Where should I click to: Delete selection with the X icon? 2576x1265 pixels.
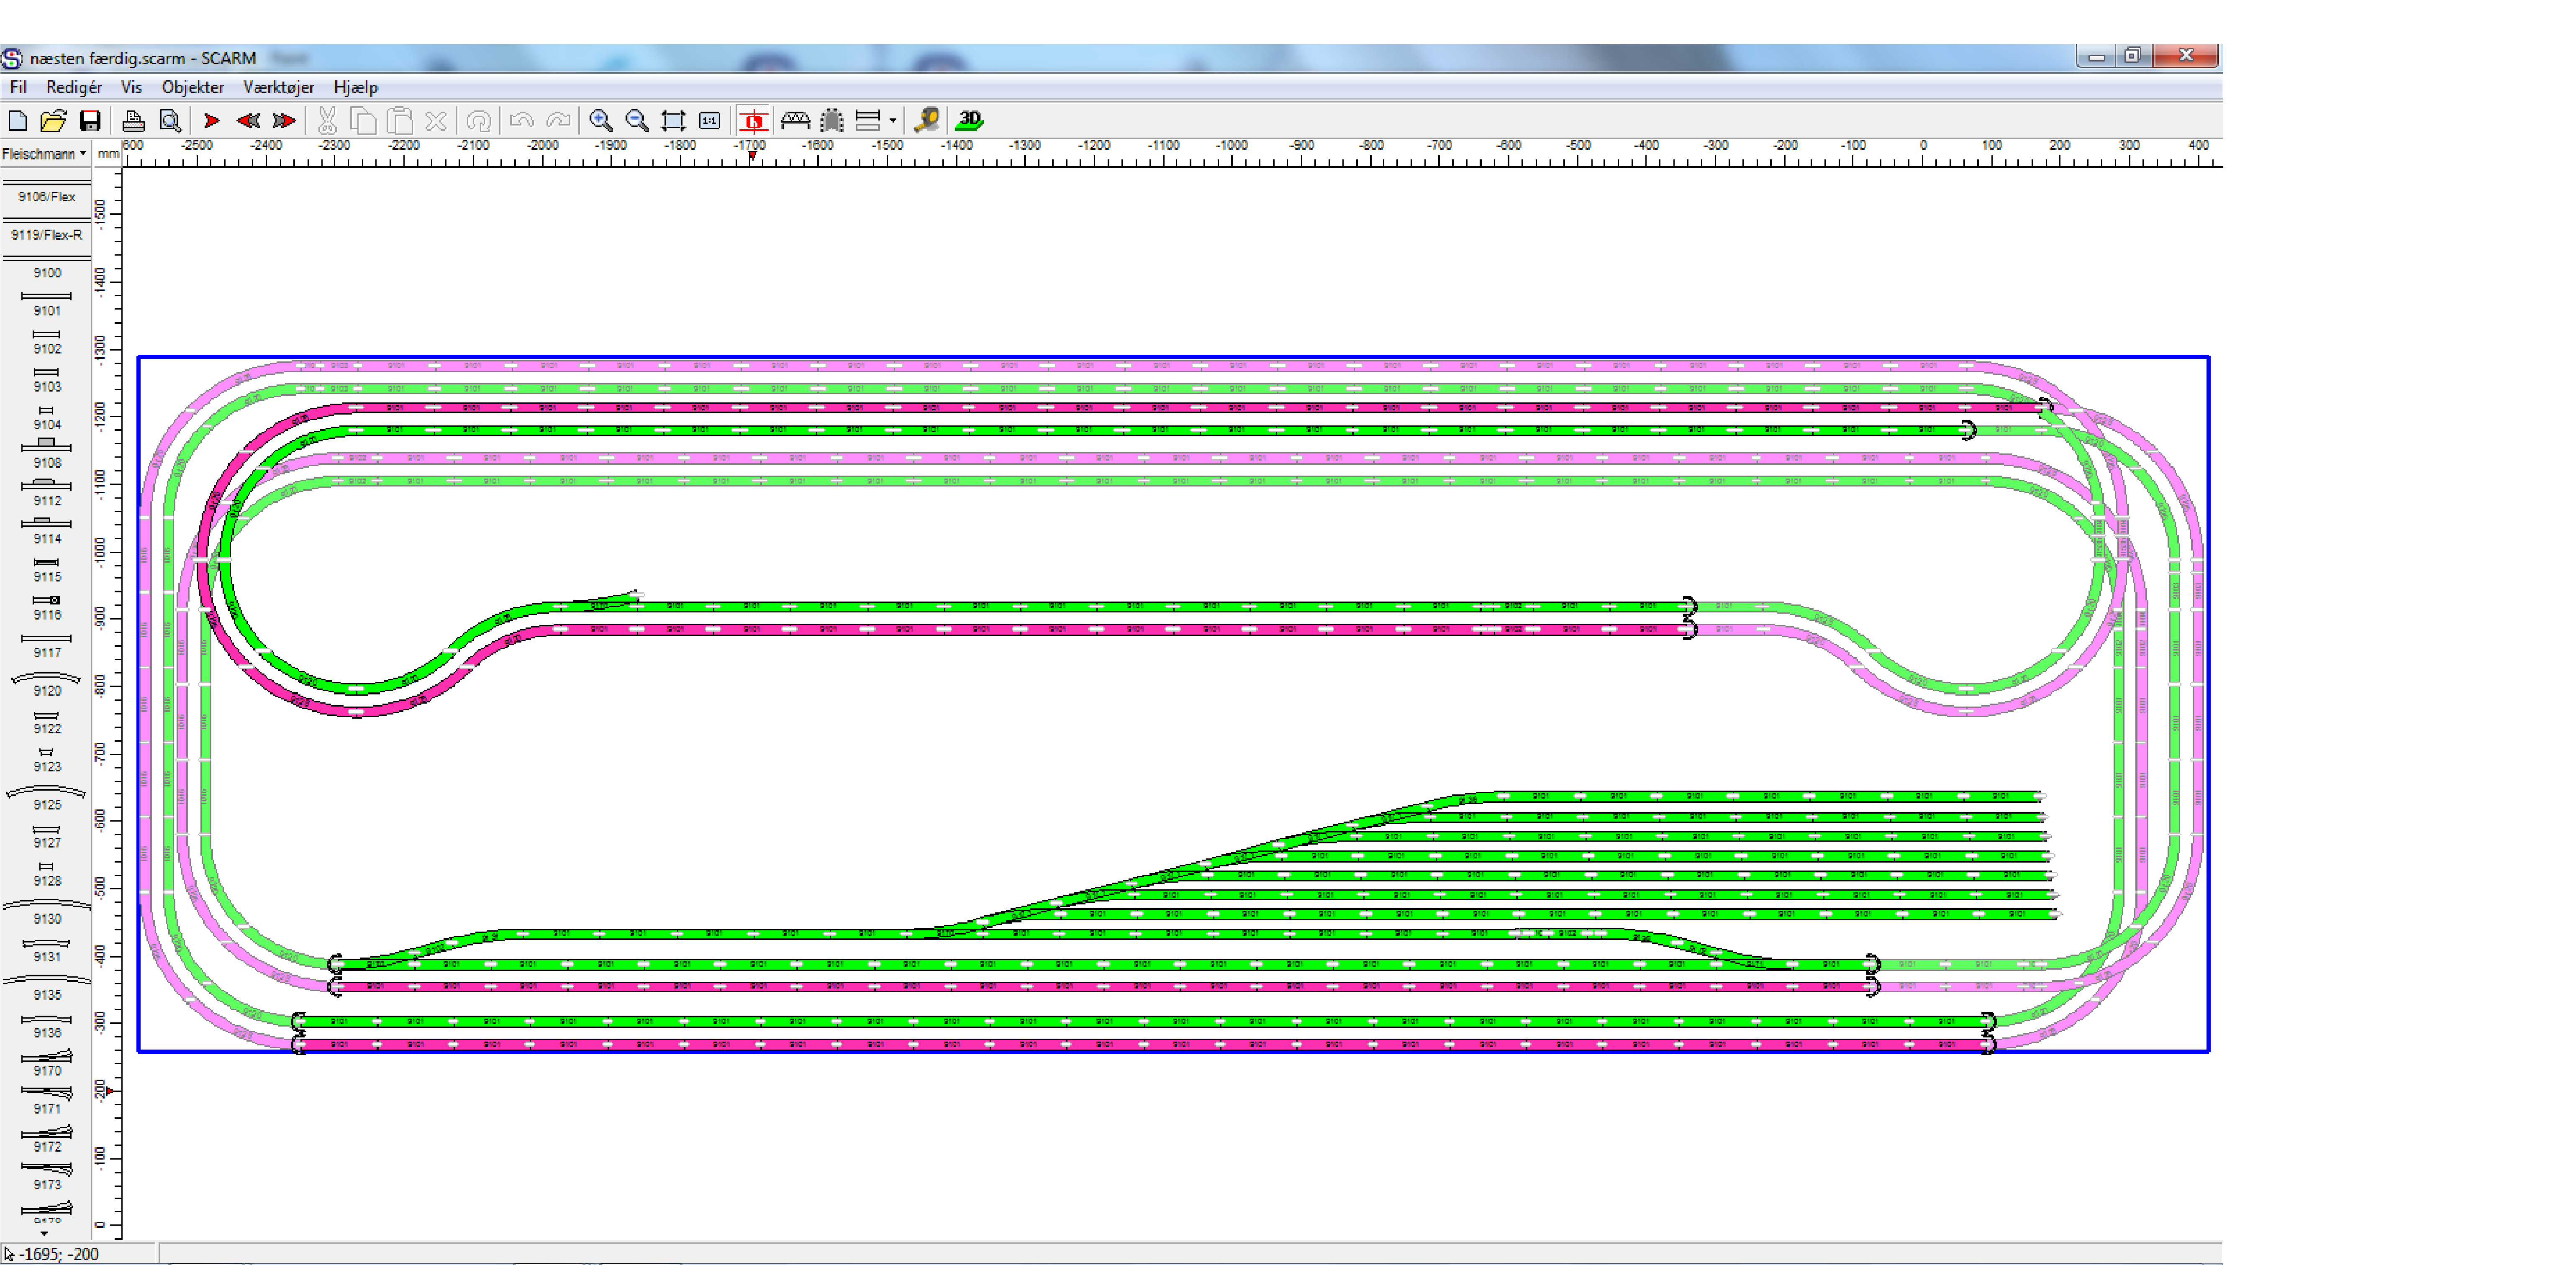coord(436,121)
